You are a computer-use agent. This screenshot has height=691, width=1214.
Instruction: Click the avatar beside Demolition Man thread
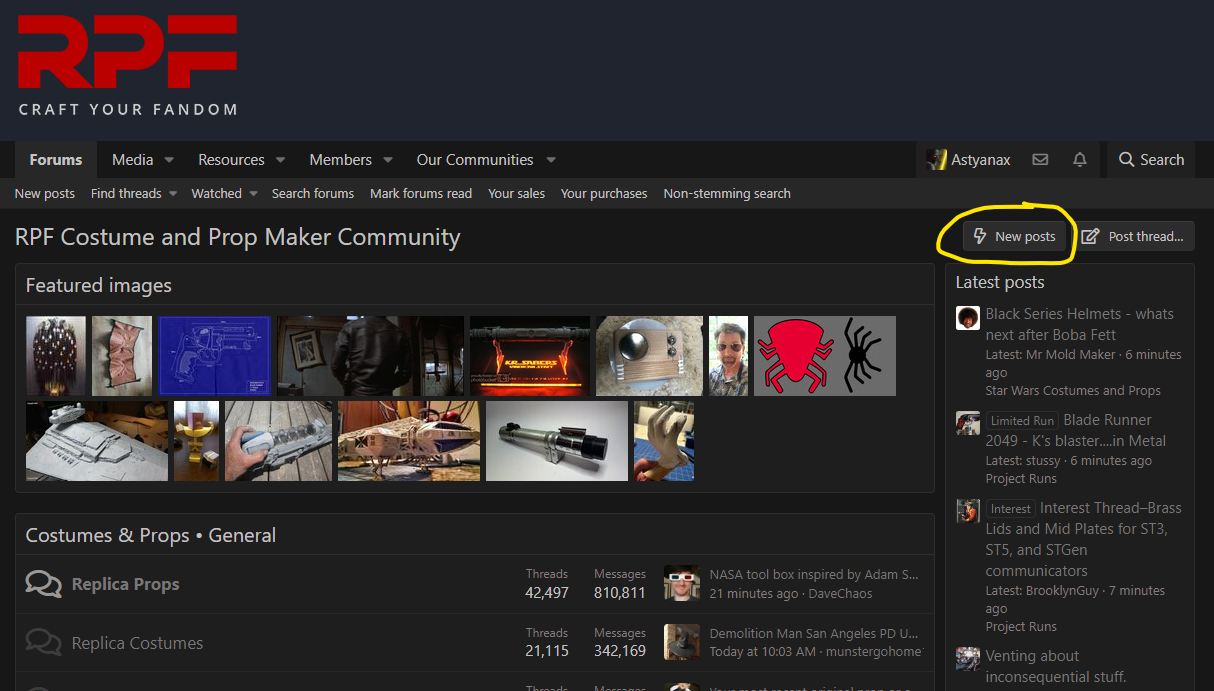coord(682,642)
